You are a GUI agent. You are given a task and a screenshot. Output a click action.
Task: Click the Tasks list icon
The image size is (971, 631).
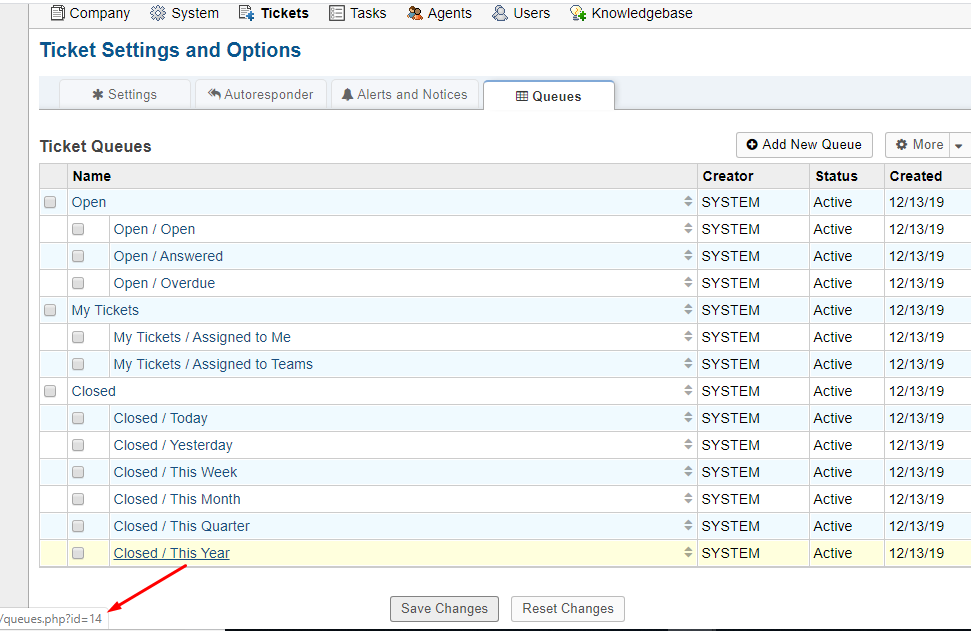pyautogui.click(x=337, y=13)
